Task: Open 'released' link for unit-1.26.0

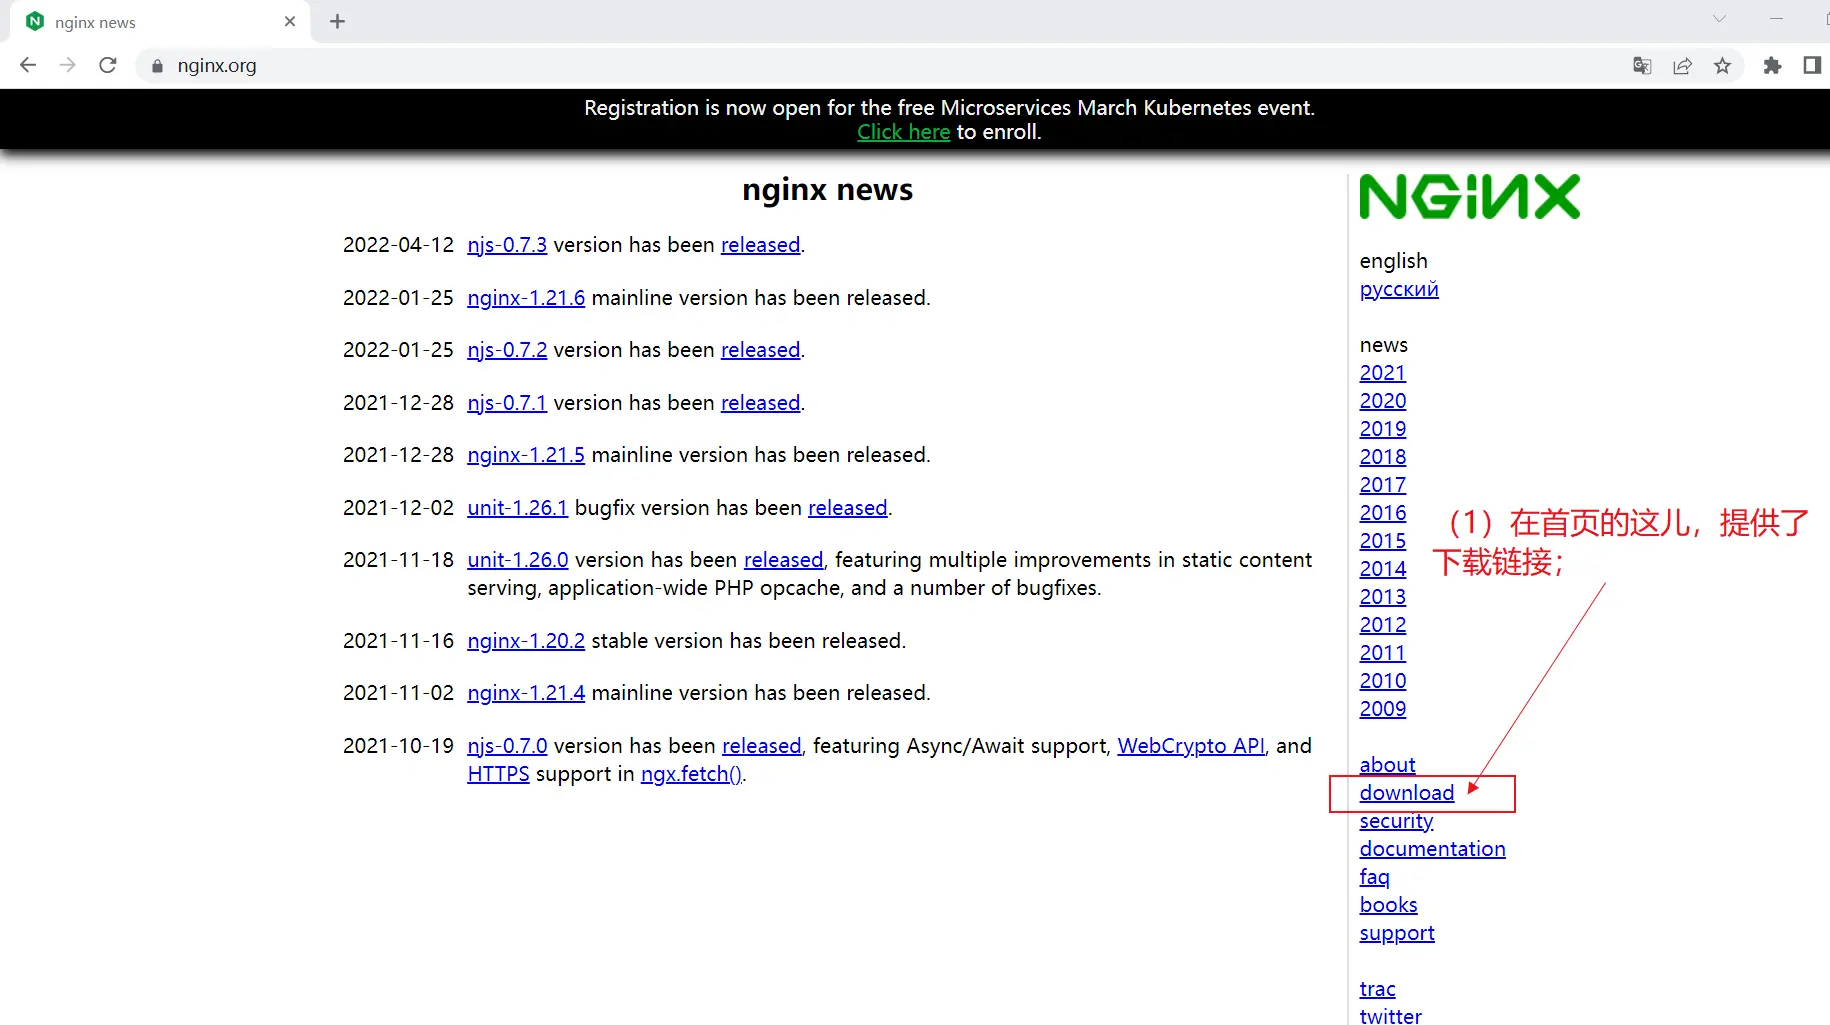Action: pyautogui.click(x=783, y=560)
